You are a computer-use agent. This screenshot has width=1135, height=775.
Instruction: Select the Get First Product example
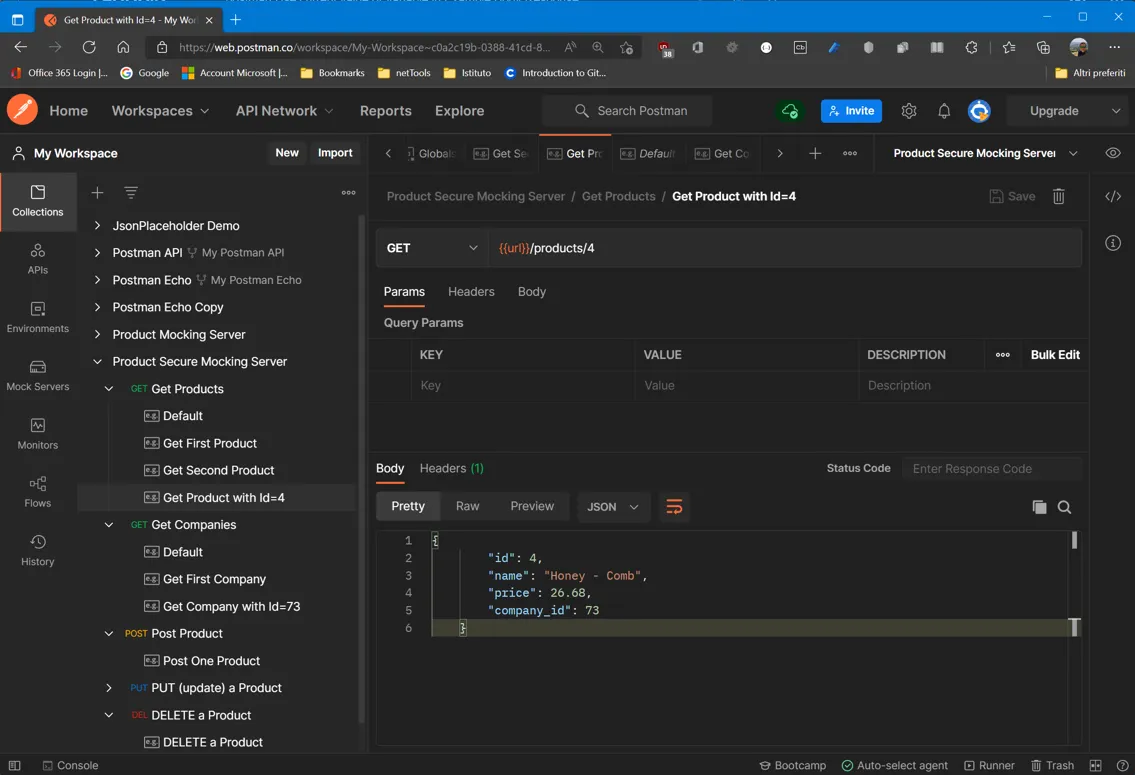pos(210,444)
